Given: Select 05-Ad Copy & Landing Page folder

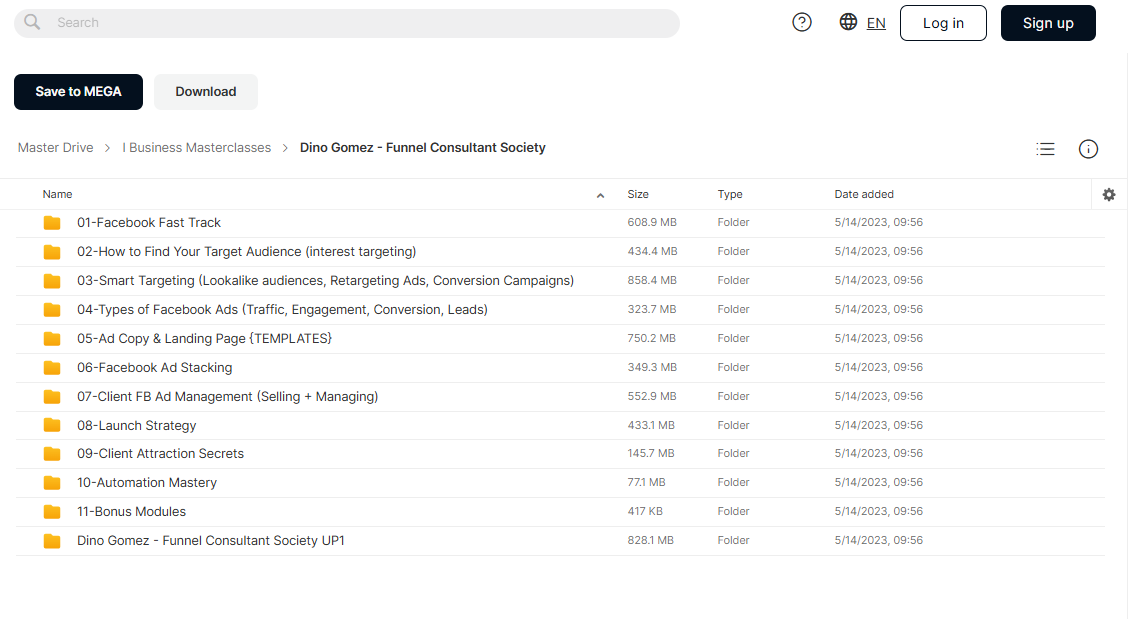Looking at the screenshot, I should coord(204,338).
